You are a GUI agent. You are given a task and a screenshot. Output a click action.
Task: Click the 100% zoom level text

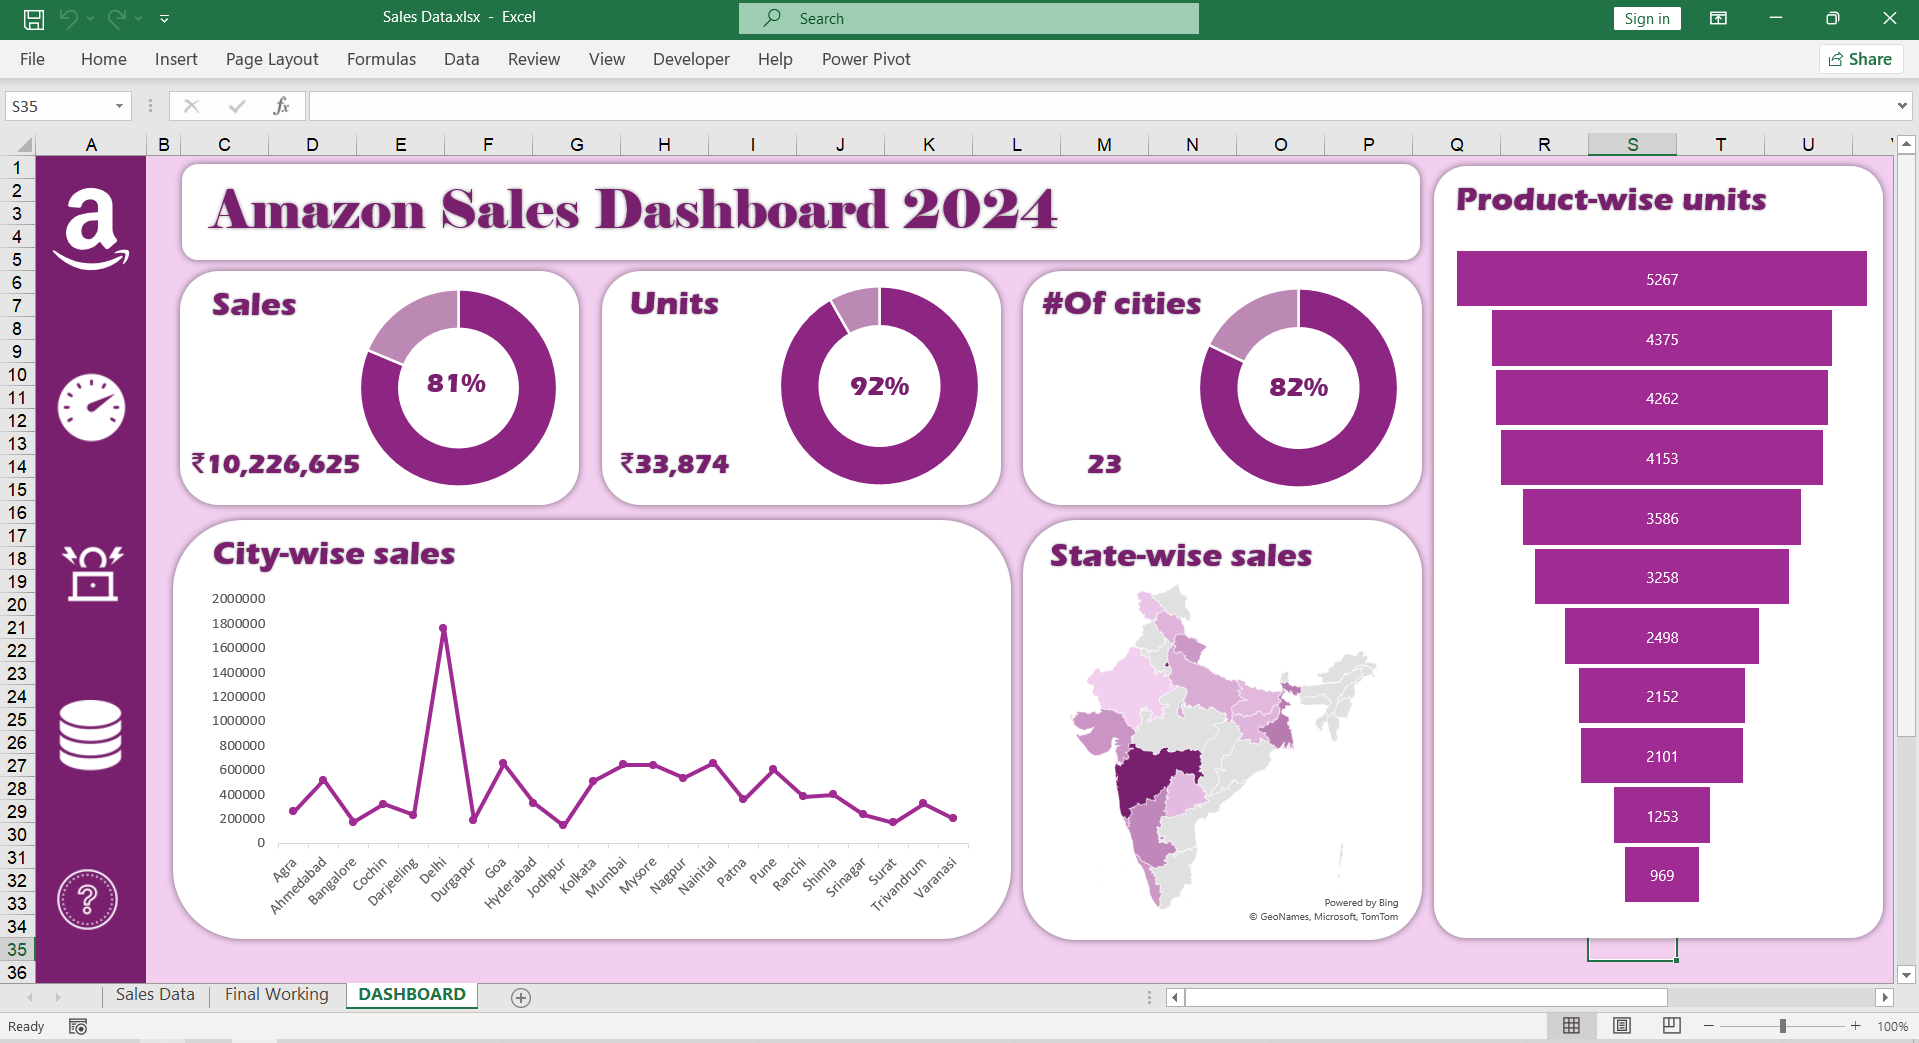click(x=1892, y=1027)
